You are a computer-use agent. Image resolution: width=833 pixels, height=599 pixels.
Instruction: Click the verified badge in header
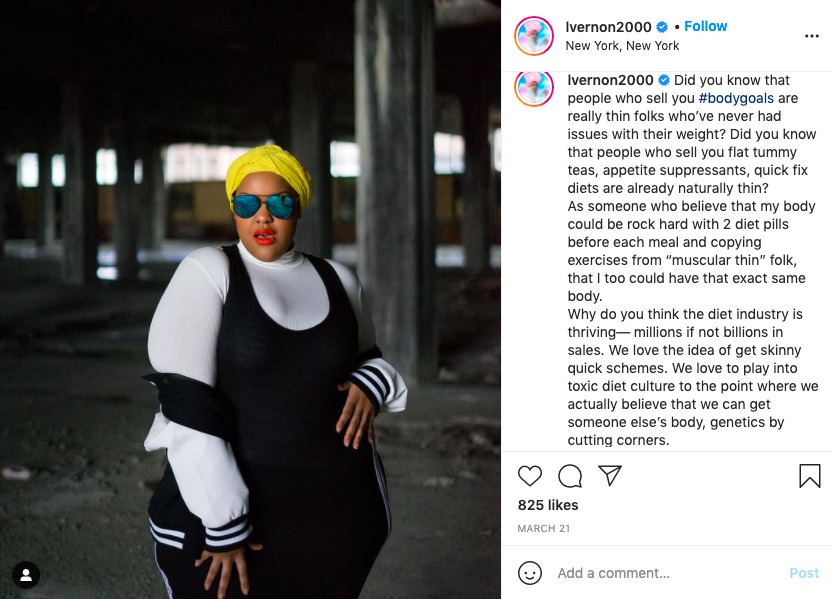tap(662, 27)
